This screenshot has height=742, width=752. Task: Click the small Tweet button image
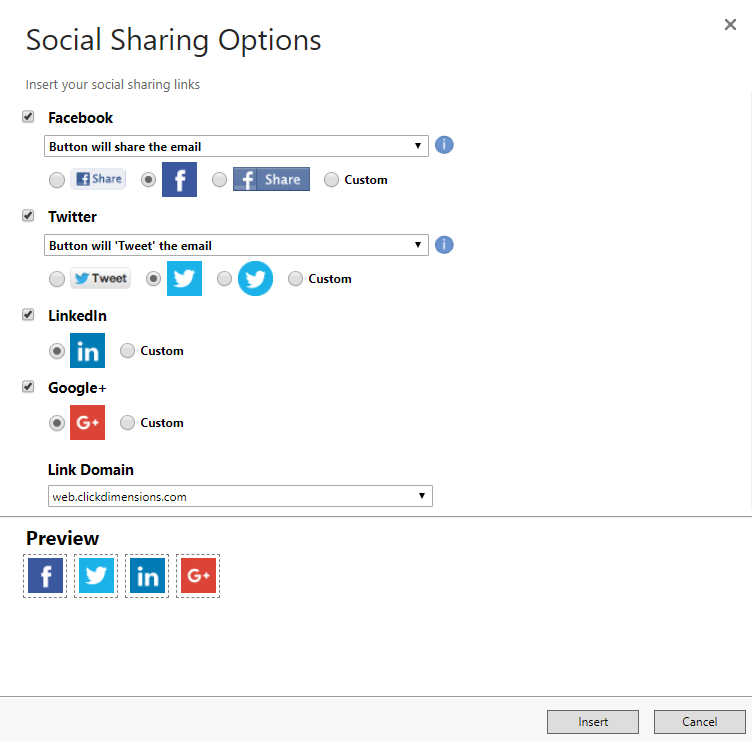101,278
